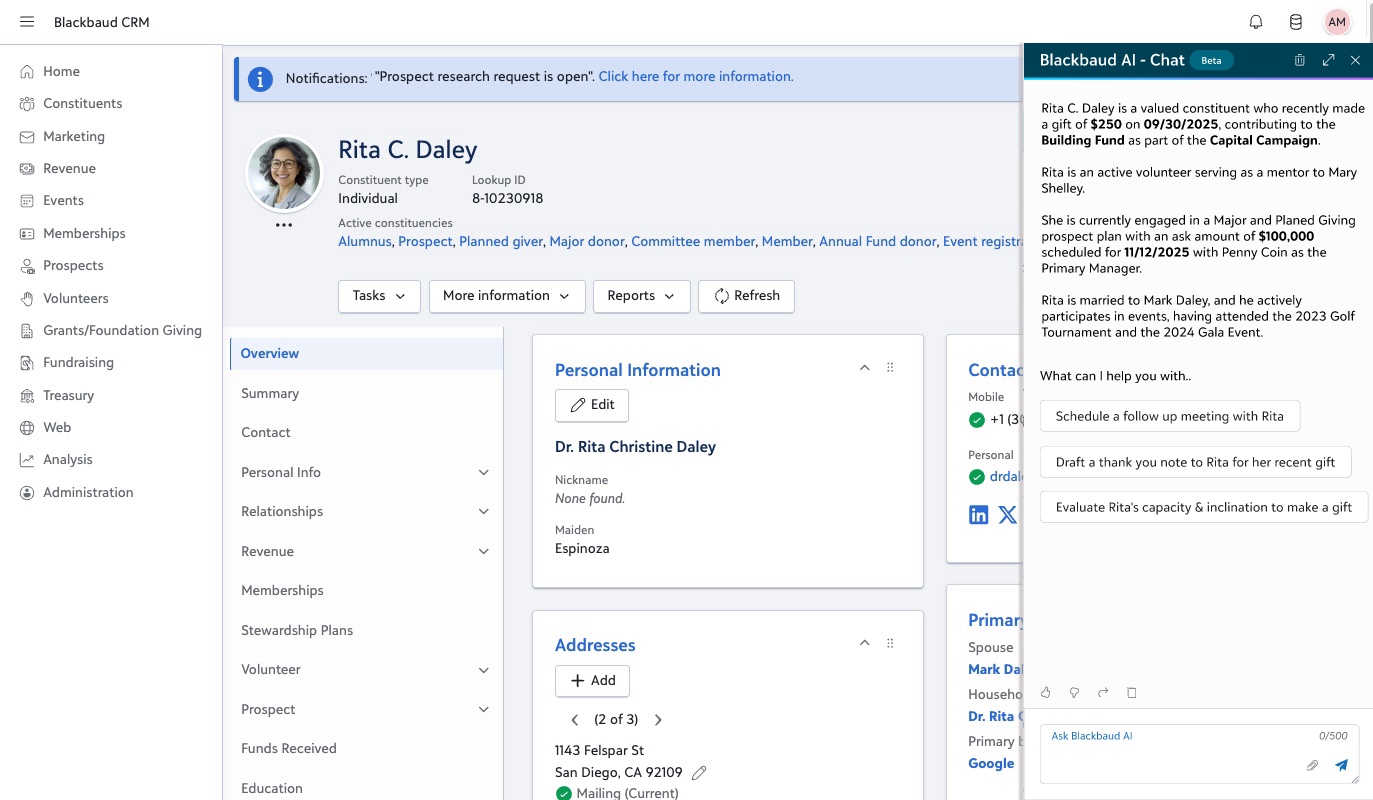1373x800 pixels.
Task: Open the Alumnus constituency link
Action: point(365,242)
